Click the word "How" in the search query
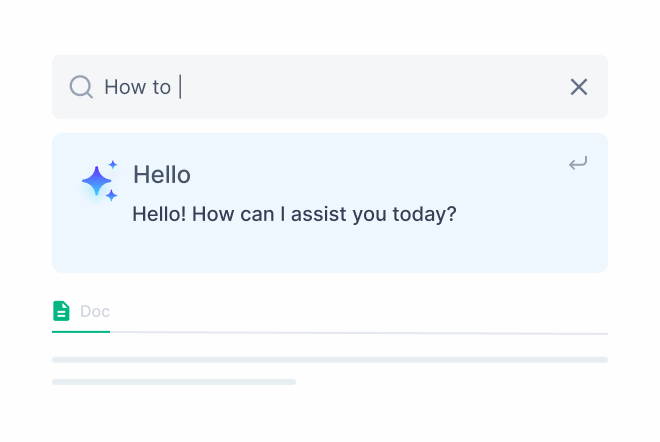The image size is (660, 442). coord(125,87)
